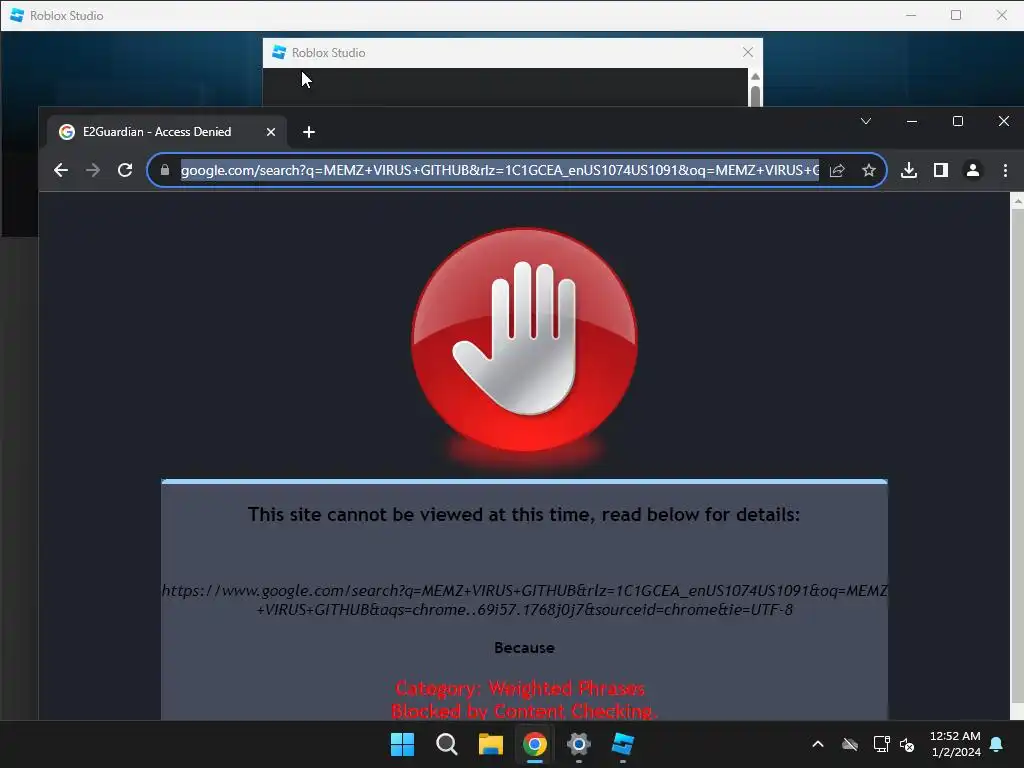Maximize the main Roblox Studio window

tap(956, 15)
